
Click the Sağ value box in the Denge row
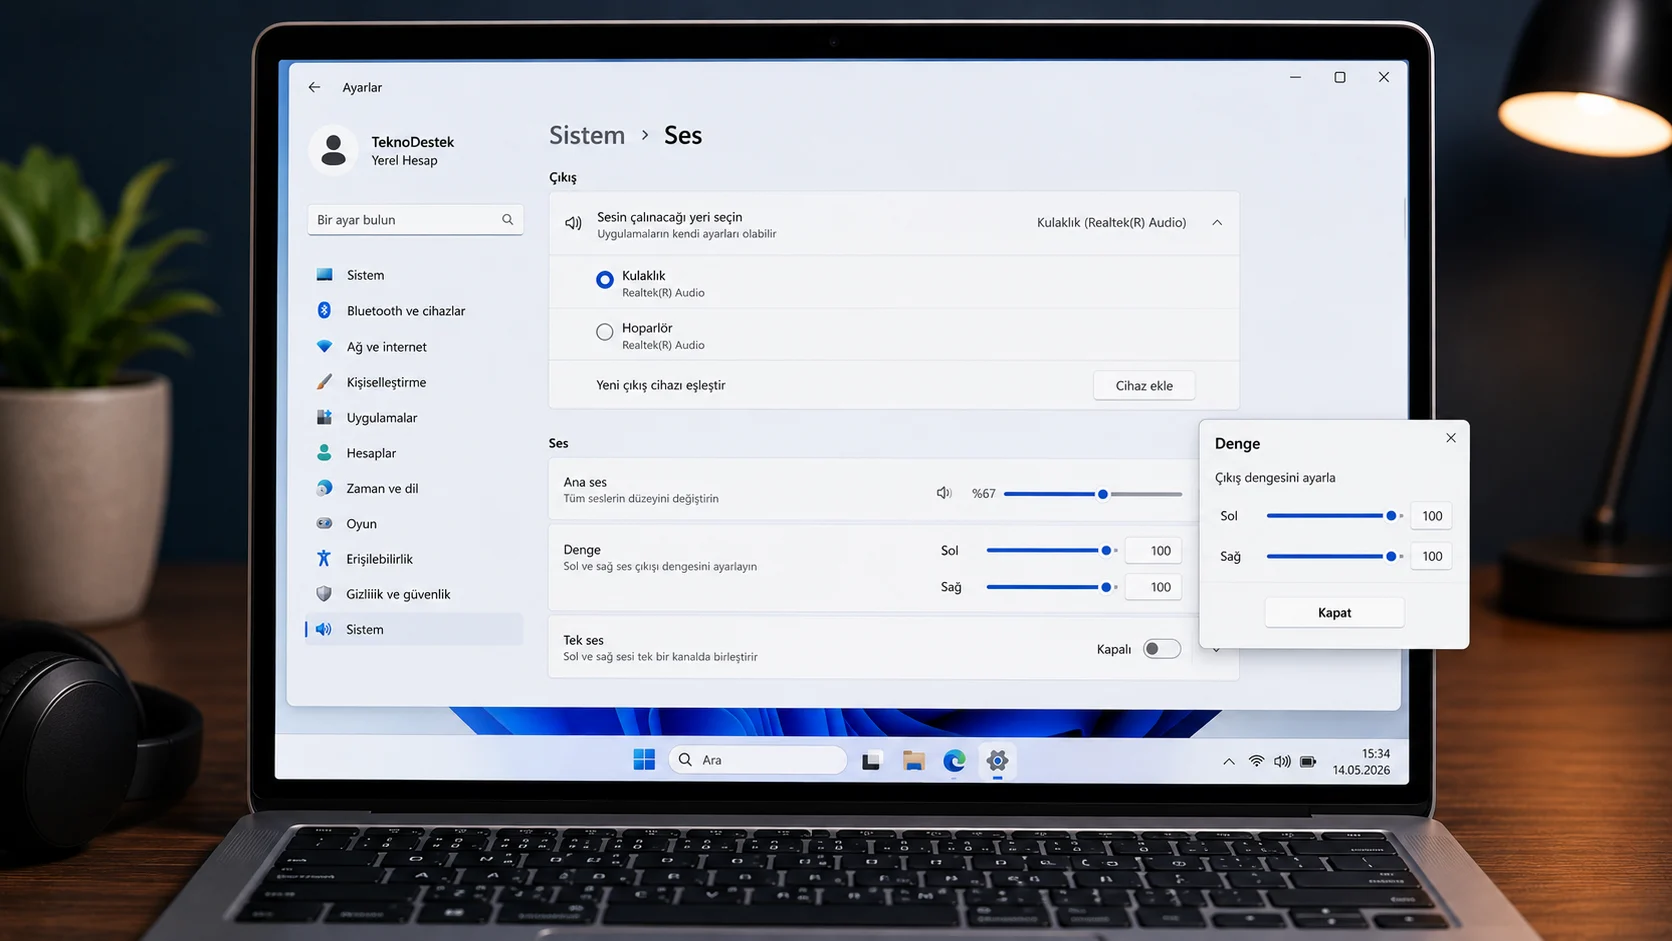pos(1153,587)
